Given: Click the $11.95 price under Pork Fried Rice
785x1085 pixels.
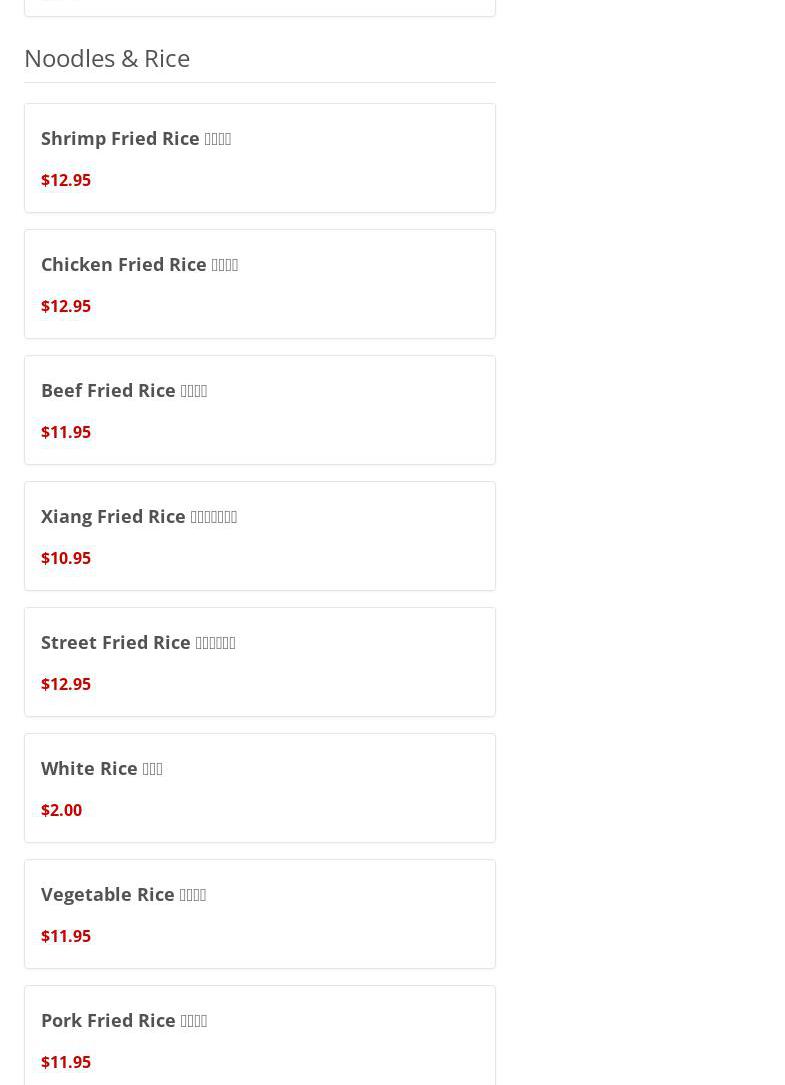Looking at the screenshot, I should 66,1061.
